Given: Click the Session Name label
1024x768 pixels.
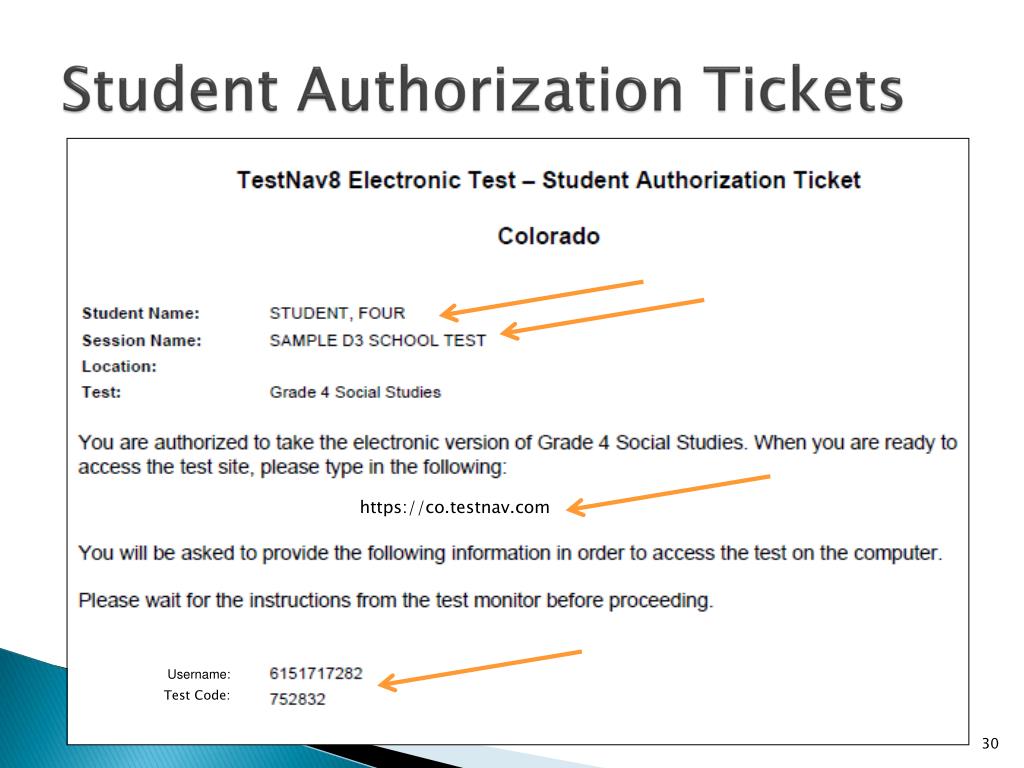Looking at the screenshot, I should coord(142,340).
